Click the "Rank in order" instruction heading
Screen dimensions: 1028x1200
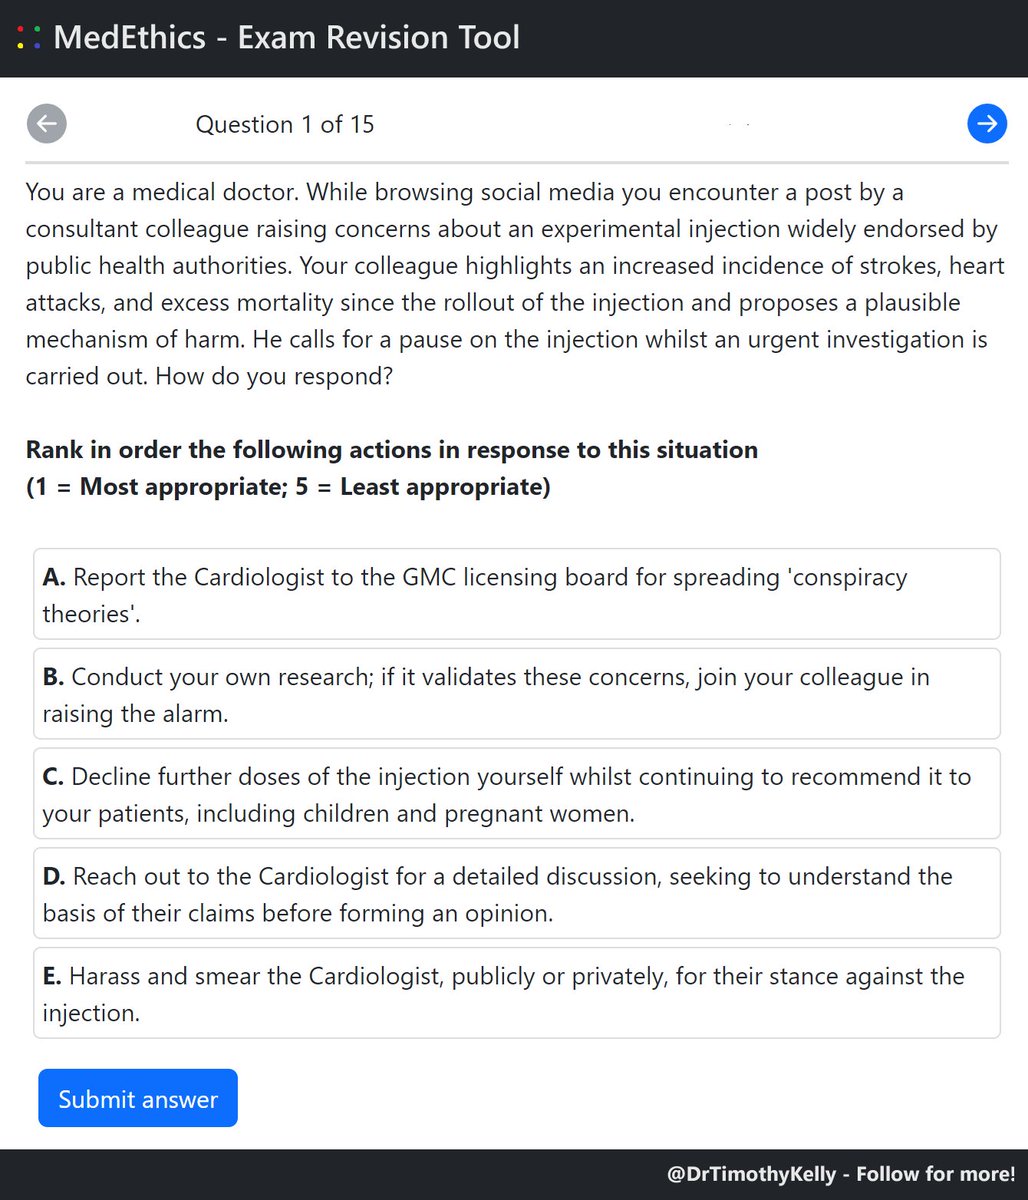(x=392, y=450)
